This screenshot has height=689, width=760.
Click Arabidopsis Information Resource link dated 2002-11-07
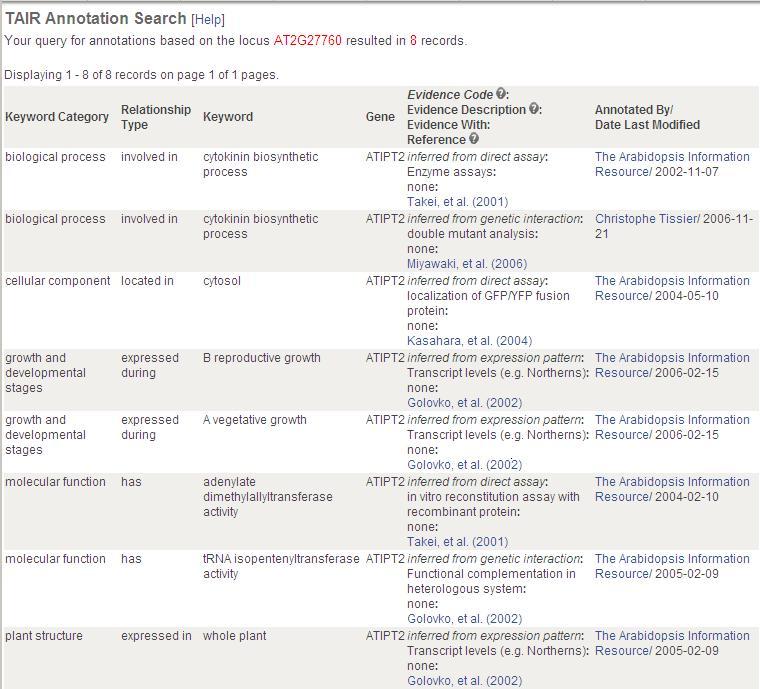coord(672,164)
